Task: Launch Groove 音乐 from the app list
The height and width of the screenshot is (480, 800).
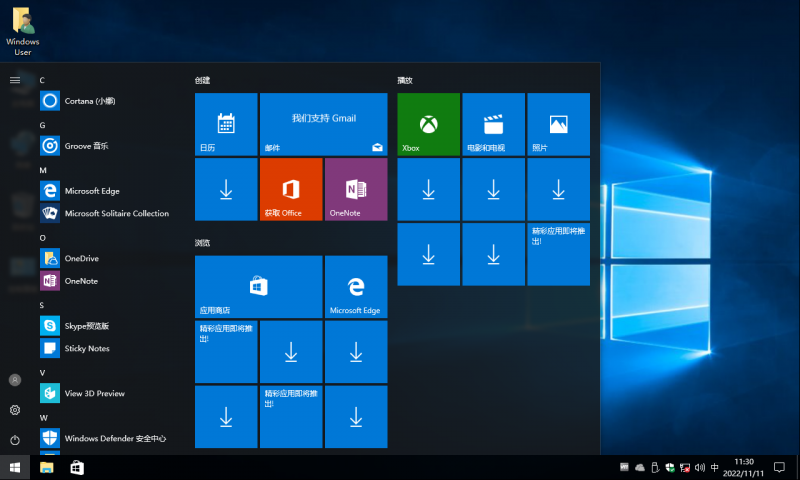Action: pyautogui.click(x=110, y=146)
